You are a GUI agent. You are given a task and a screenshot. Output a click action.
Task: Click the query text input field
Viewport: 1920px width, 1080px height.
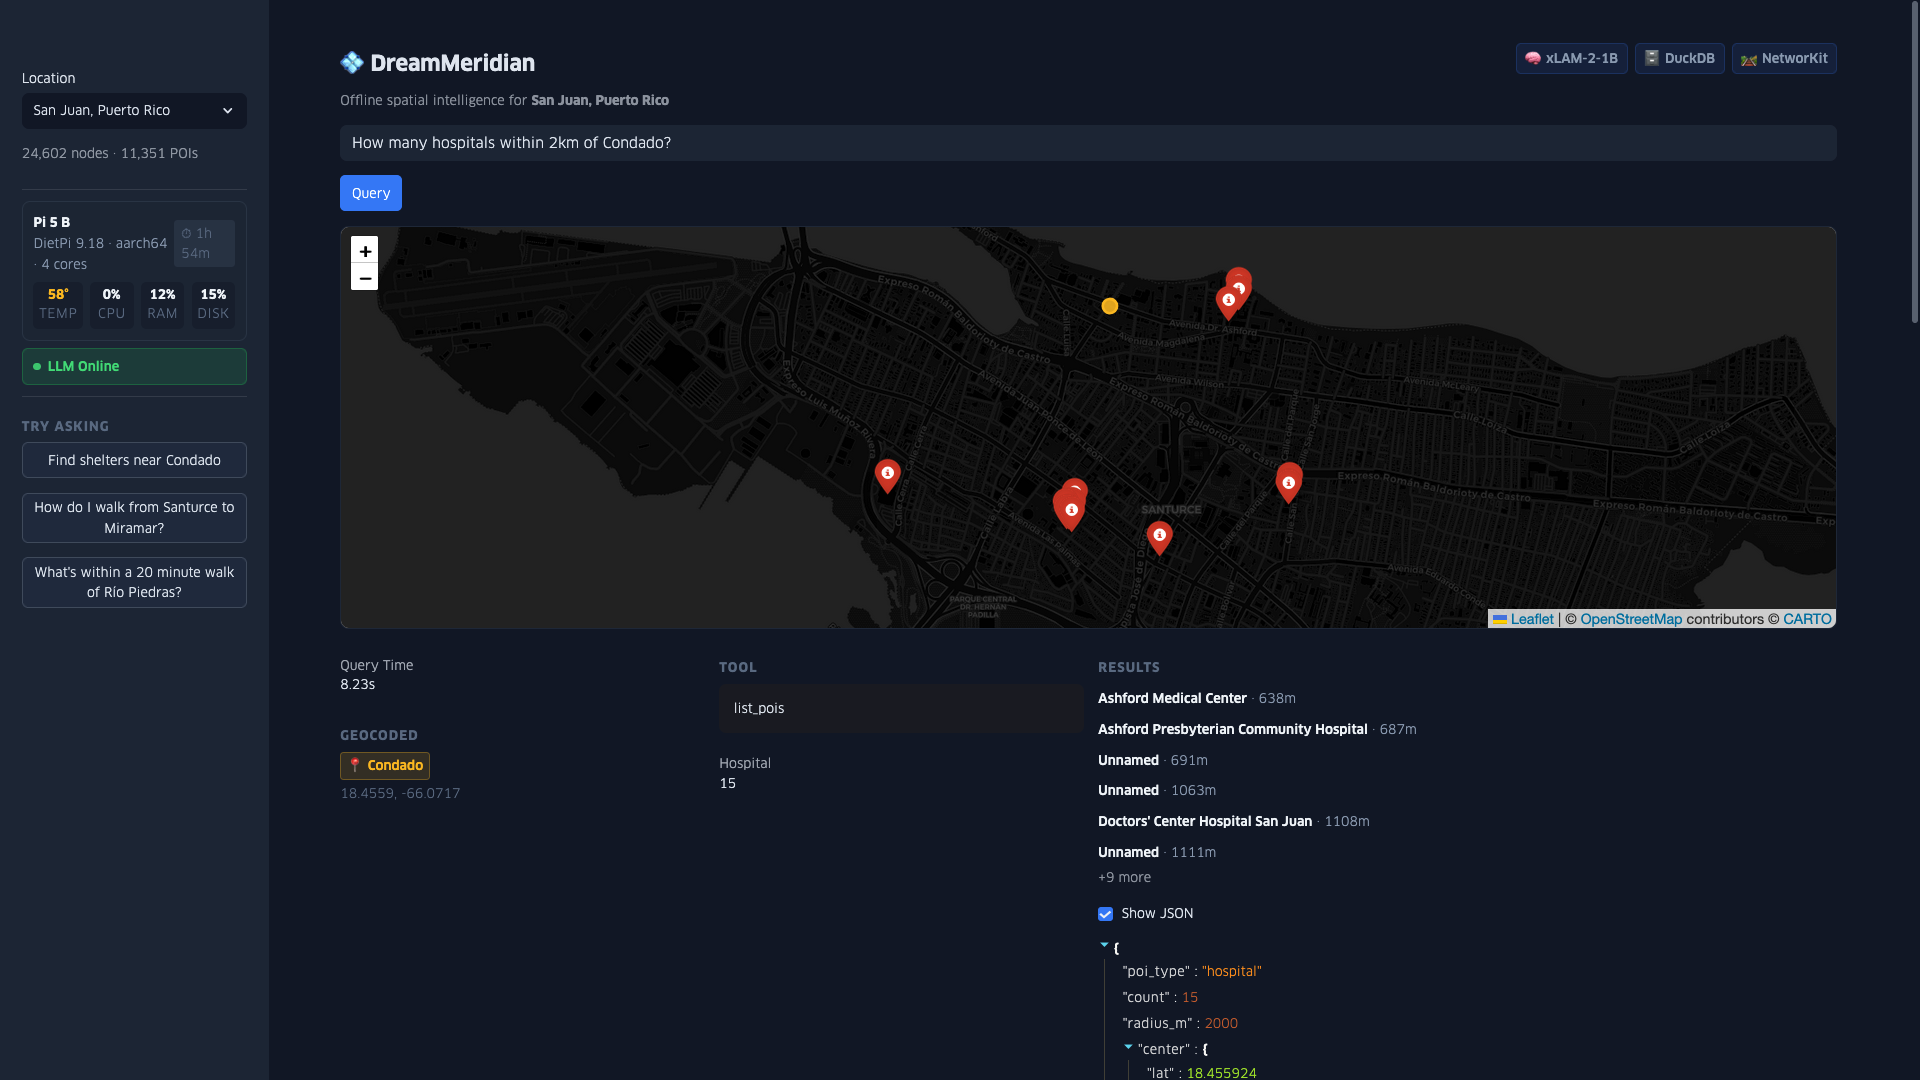point(1087,143)
